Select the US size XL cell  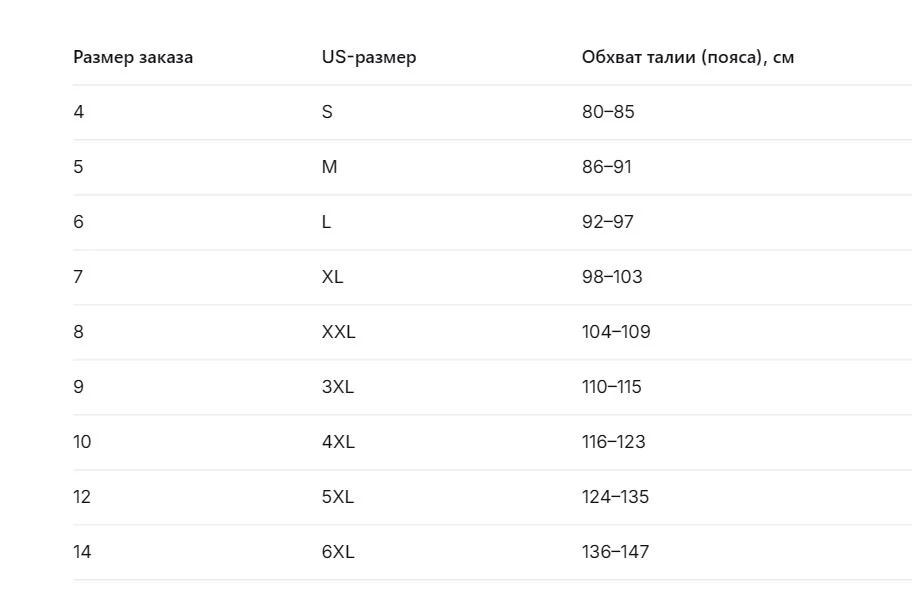(332, 277)
